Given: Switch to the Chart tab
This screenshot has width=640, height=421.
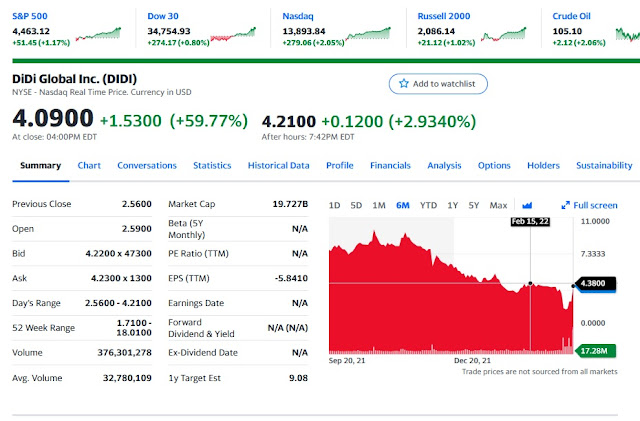Looking at the screenshot, I should 89,165.
